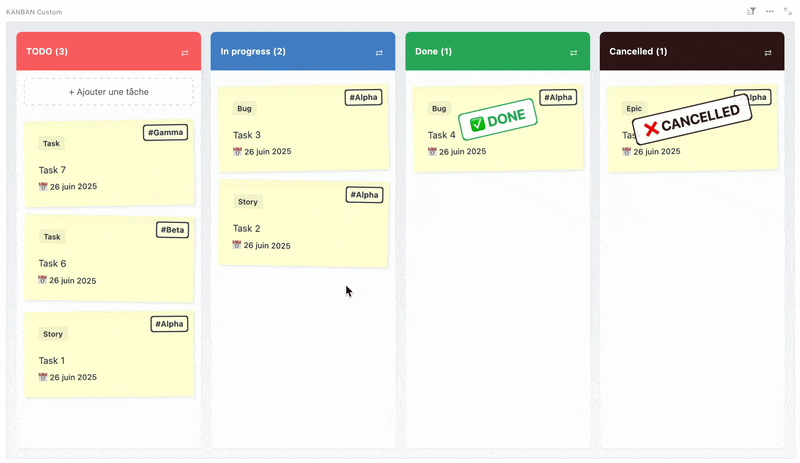Click the swap arrows on TODO column
Viewport: 800px width, 463px height.
coord(185,52)
